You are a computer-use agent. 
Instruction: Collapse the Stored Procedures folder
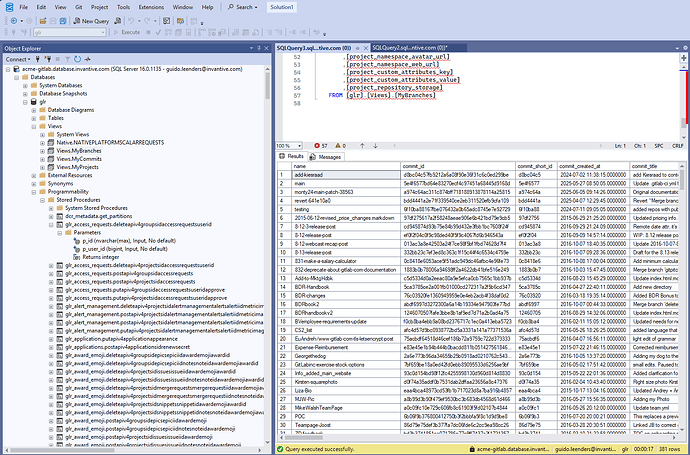(42, 200)
